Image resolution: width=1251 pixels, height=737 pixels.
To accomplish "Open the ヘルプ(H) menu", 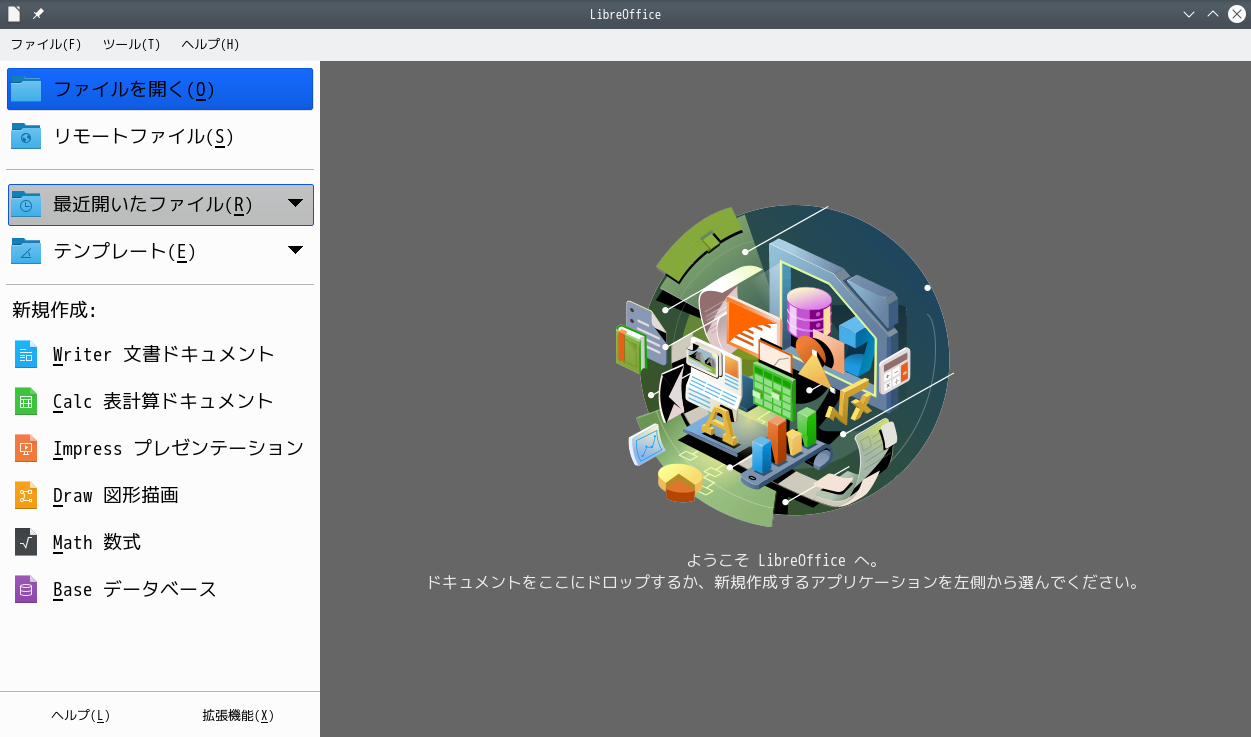I will (x=210, y=44).
